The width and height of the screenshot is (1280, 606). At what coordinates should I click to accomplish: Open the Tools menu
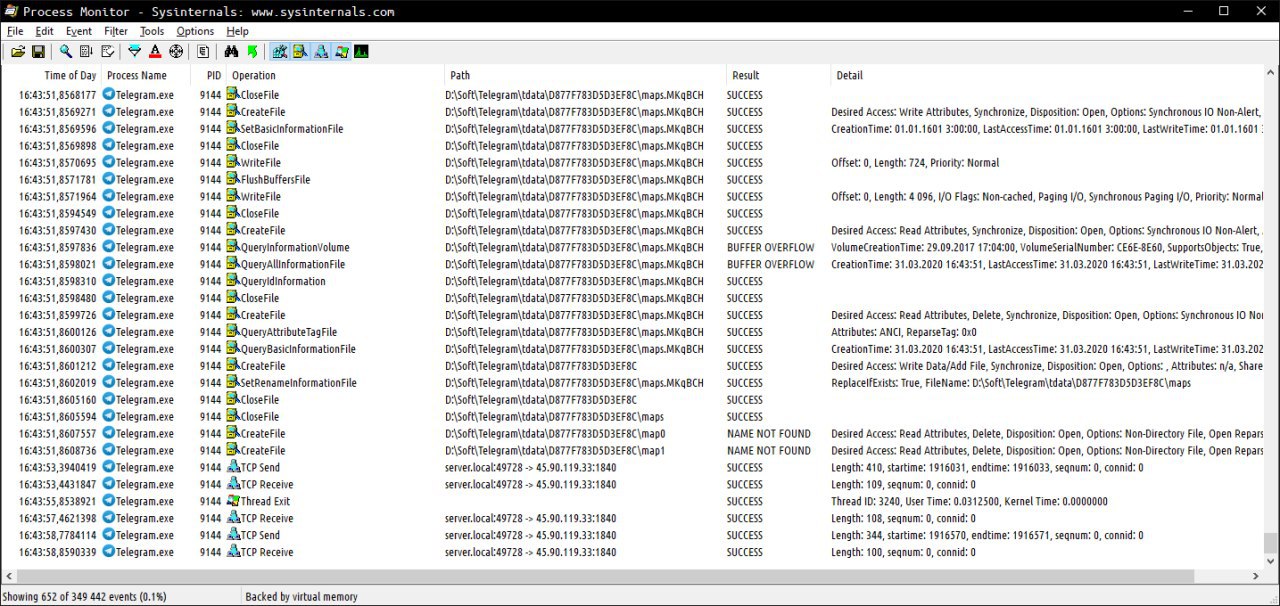[152, 31]
